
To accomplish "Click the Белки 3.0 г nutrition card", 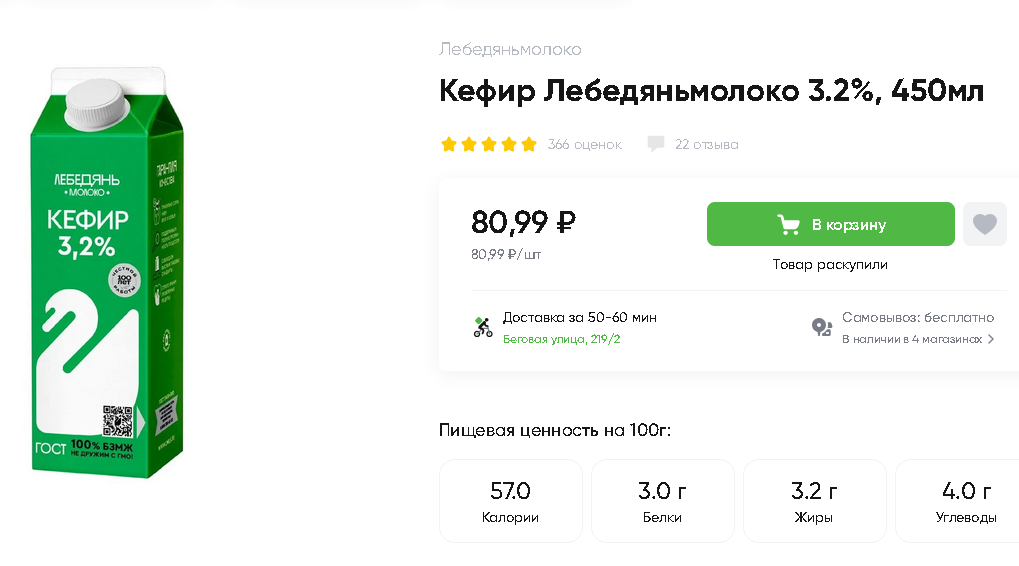I will 662,501.
